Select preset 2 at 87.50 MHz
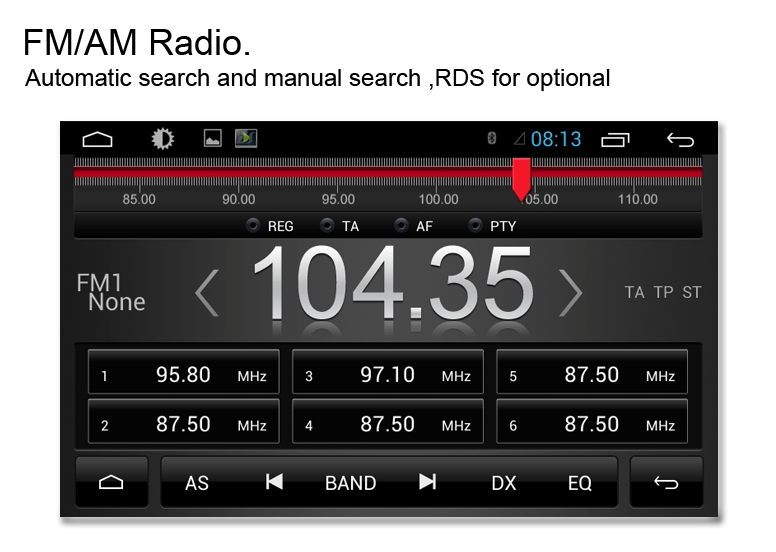 click(x=184, y=421)
